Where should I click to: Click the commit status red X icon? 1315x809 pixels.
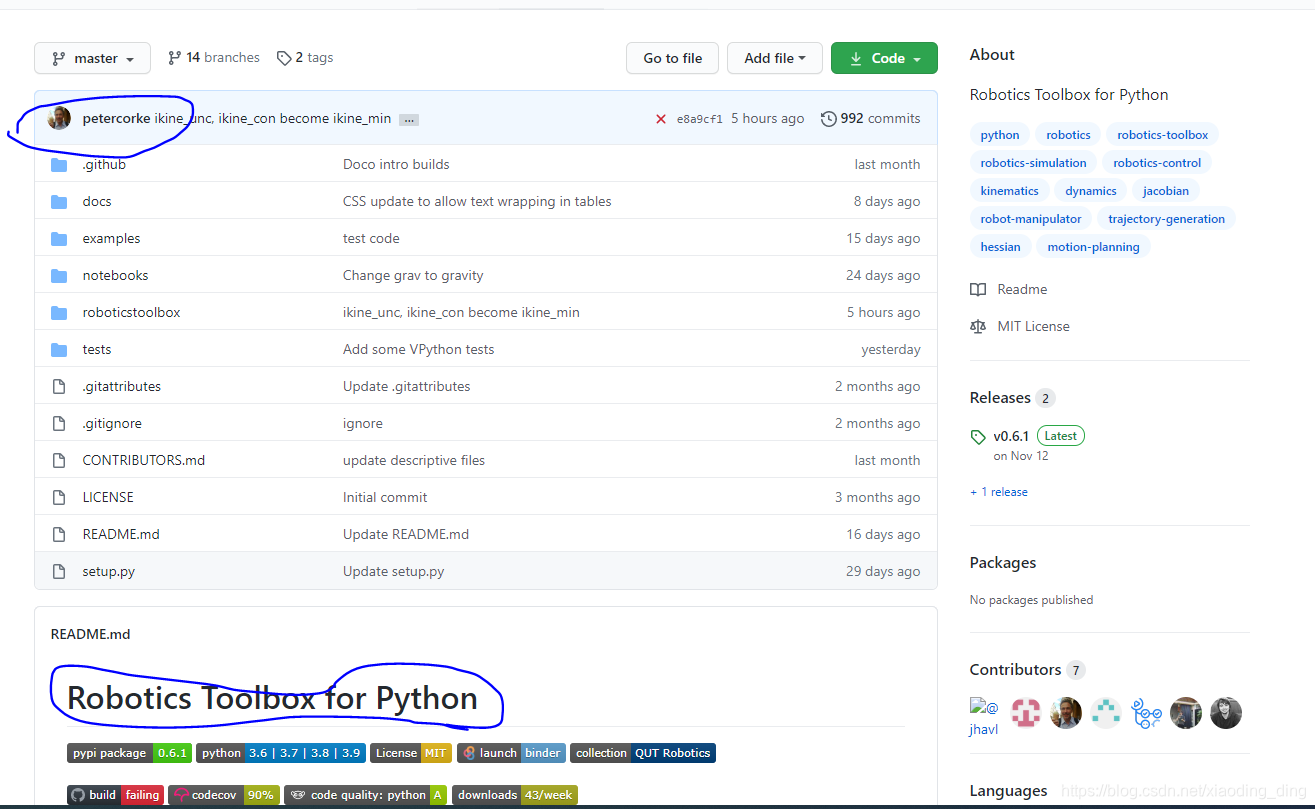(660, 117)
